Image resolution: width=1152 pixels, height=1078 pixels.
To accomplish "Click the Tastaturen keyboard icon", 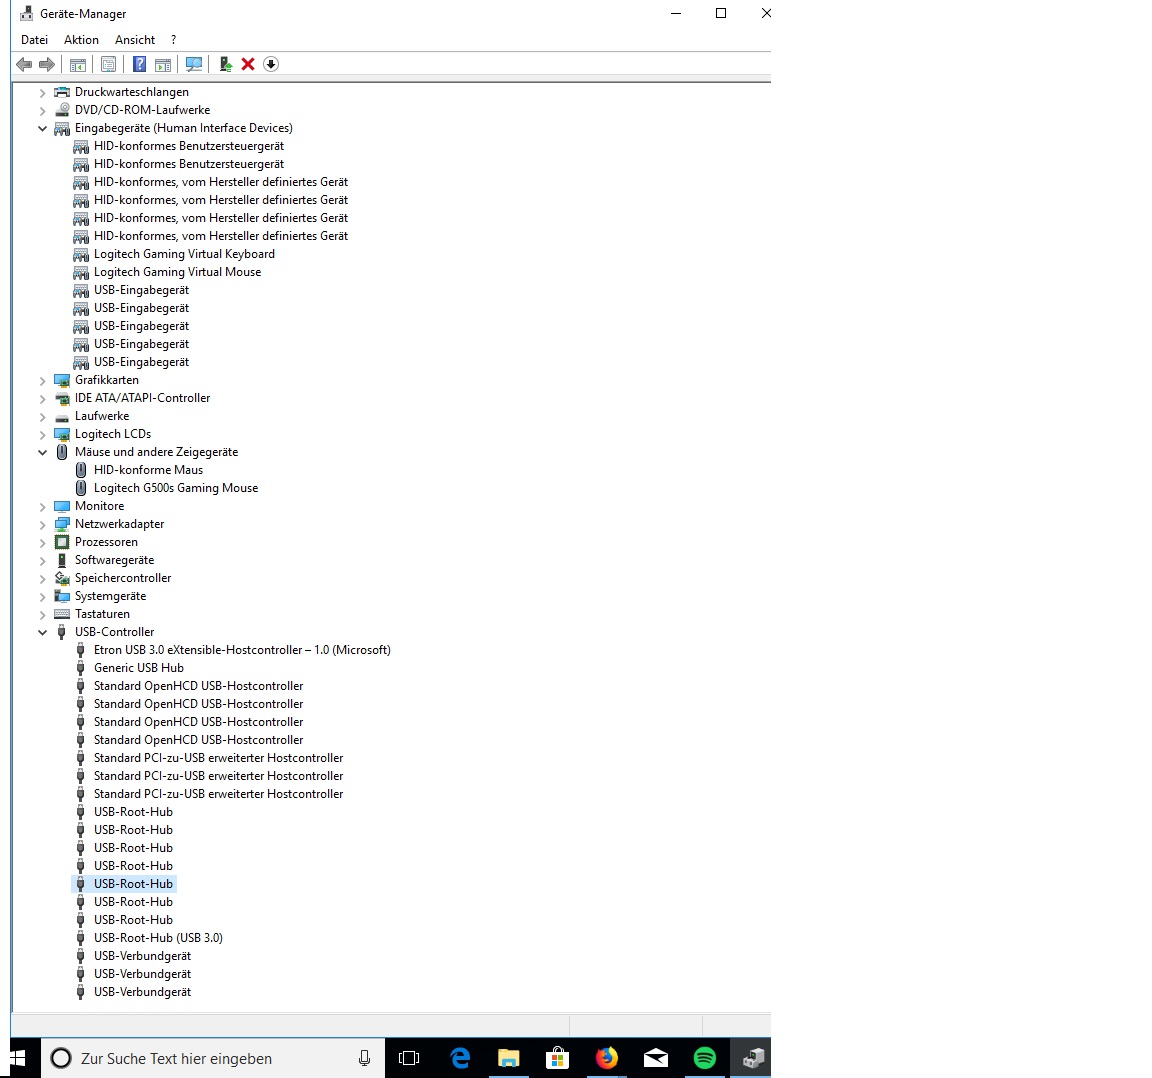I will 62,614.
